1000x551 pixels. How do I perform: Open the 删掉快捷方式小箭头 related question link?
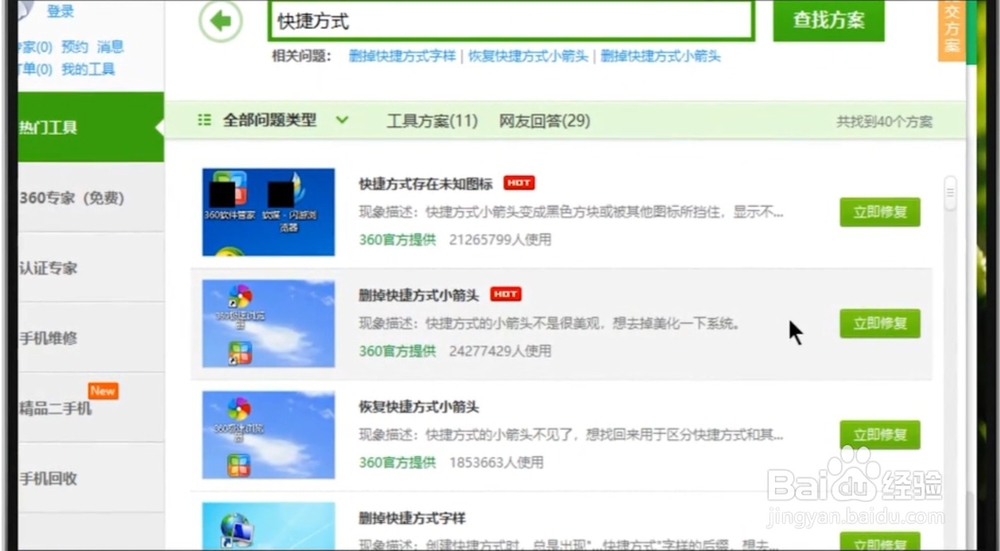[661, 56]
